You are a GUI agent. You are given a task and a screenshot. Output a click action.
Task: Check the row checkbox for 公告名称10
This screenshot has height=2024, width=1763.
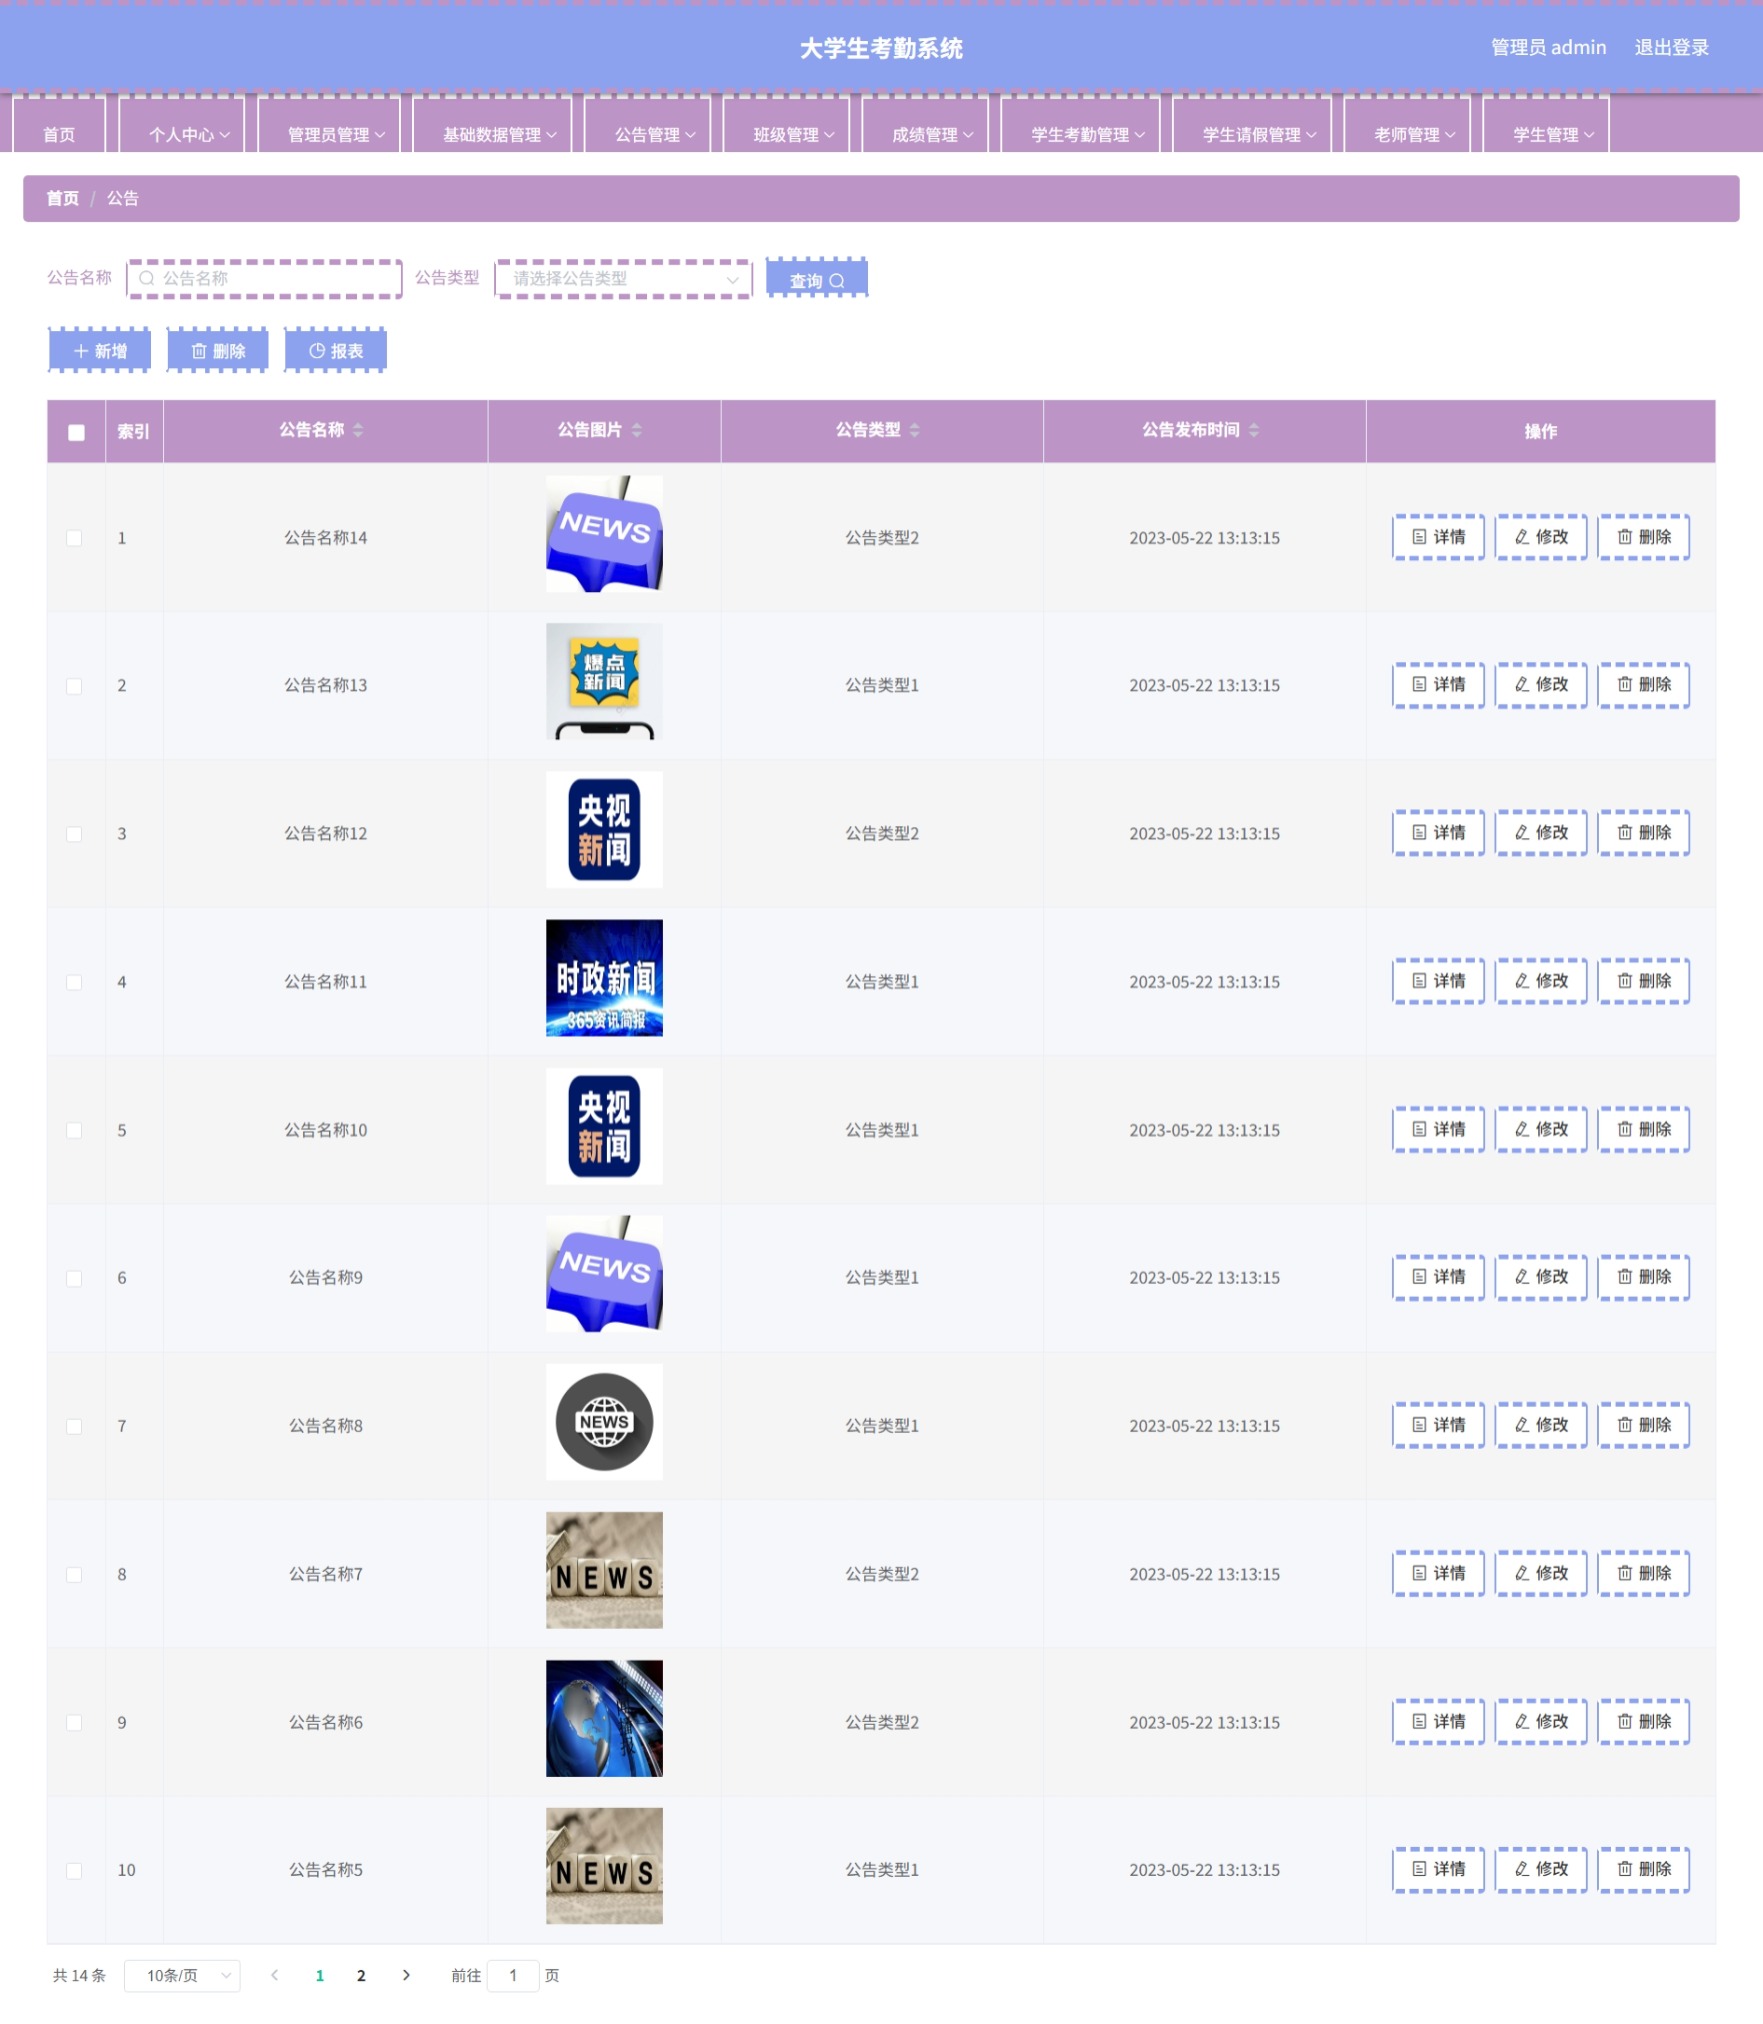pyautogui.click(x=74, y=1130)
